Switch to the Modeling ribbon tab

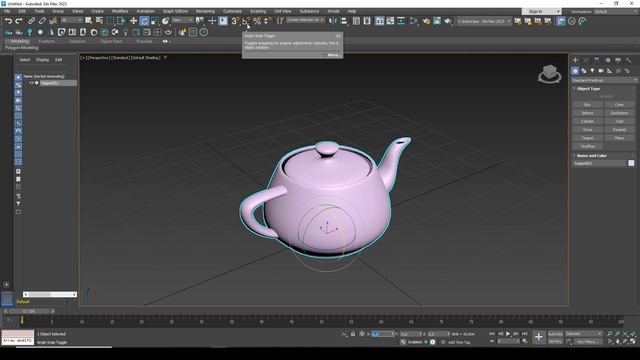pos(19,41)
